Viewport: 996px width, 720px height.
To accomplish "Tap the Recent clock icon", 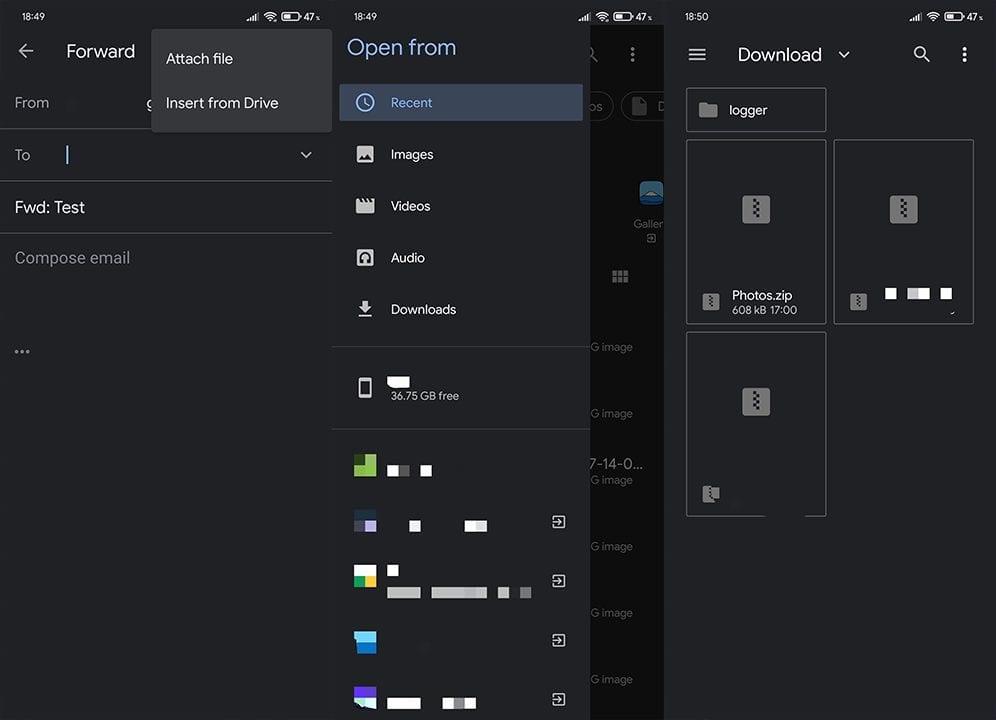I will (x=365, y=102).
